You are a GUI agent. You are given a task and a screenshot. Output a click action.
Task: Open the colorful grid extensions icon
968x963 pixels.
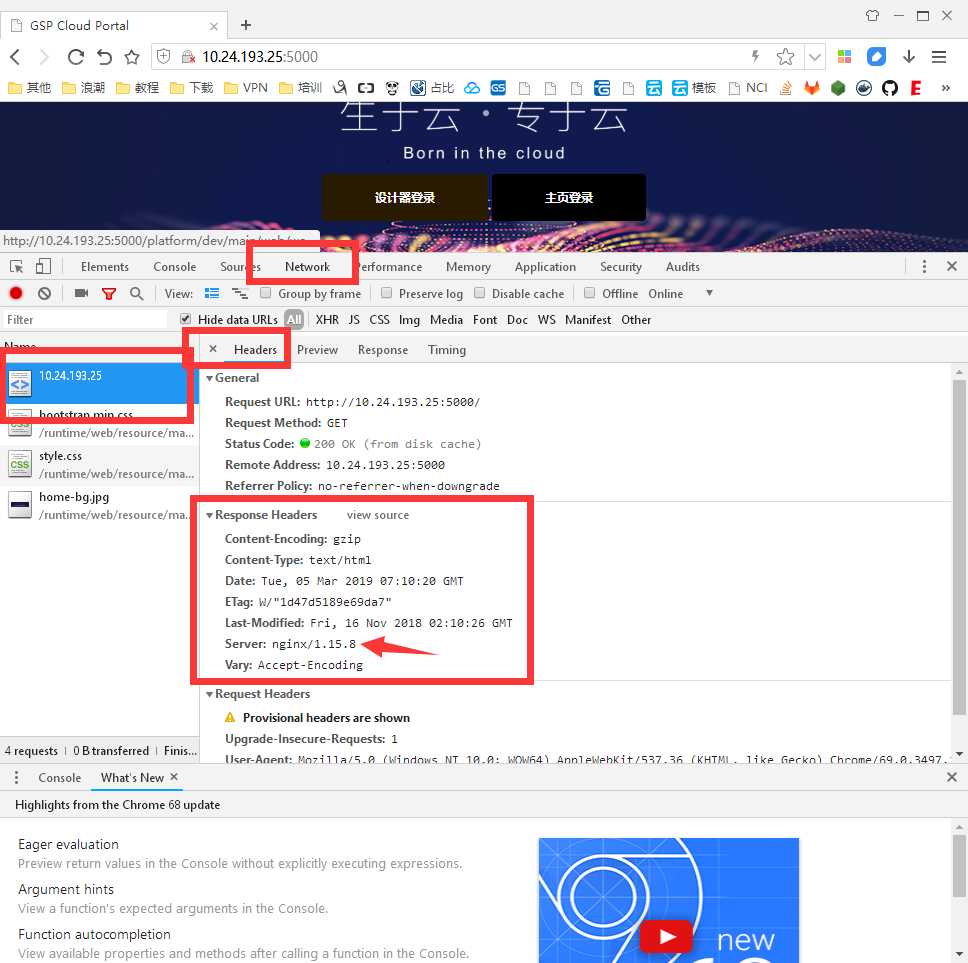tap(844, 57)
